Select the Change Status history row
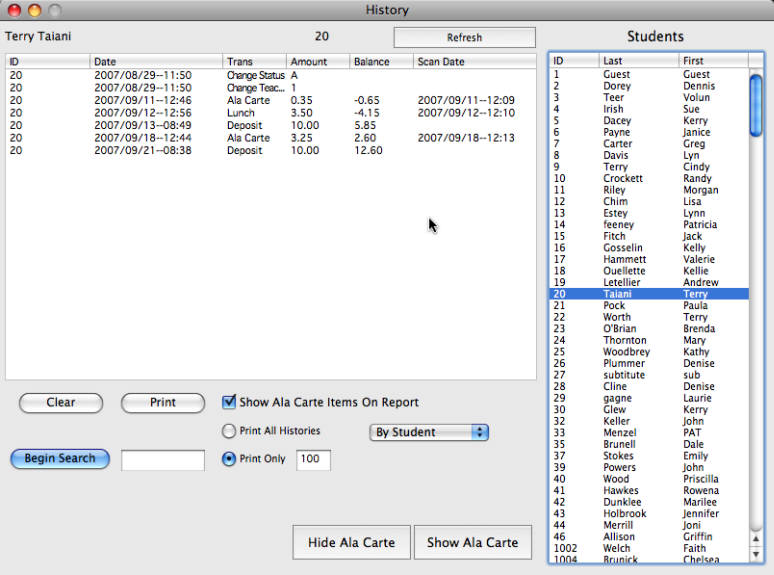This screenshot has width=774, height=575. [271, 75]
